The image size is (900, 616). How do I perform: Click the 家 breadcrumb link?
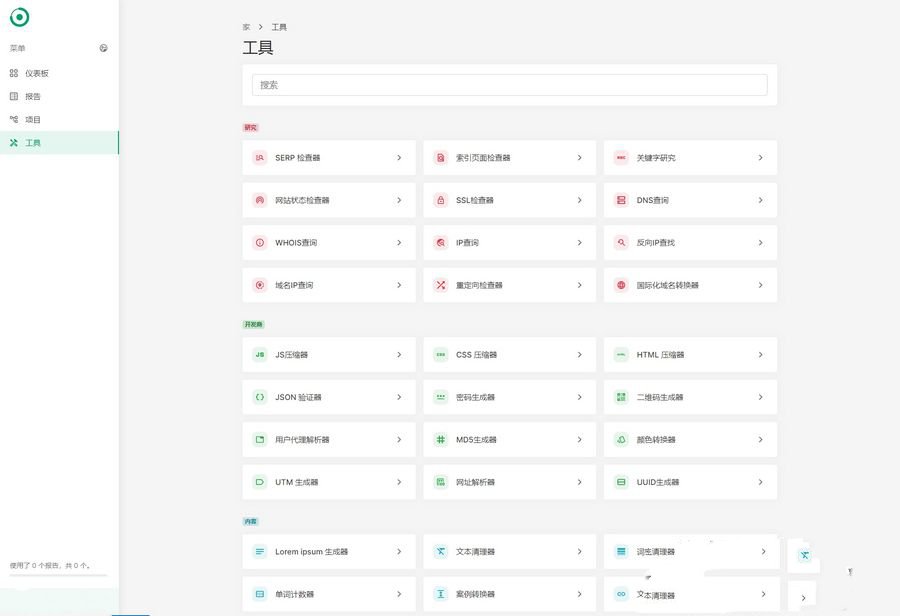coord(246,27)
